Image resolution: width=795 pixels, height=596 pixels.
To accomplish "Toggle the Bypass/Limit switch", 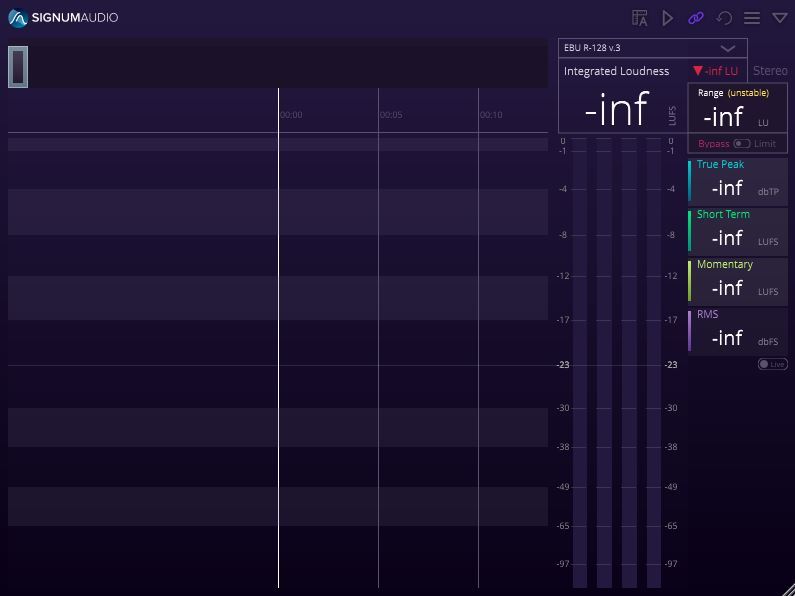I will [x=741, y=144].
